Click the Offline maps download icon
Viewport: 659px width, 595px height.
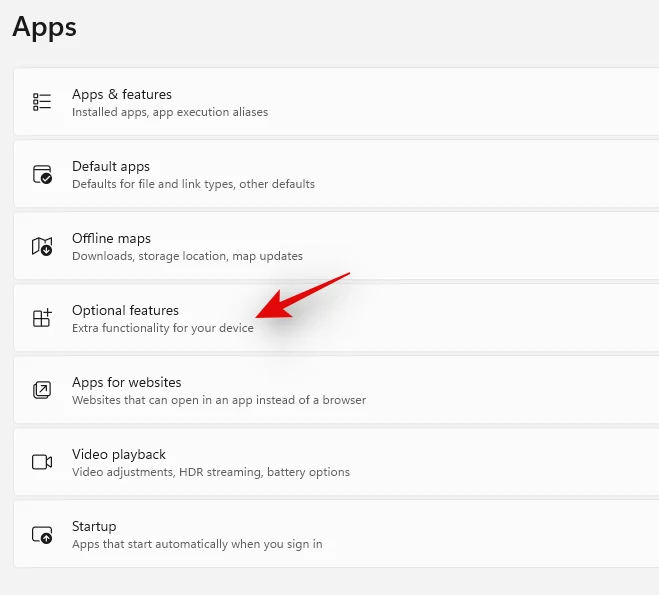click(x=42, y=246)
